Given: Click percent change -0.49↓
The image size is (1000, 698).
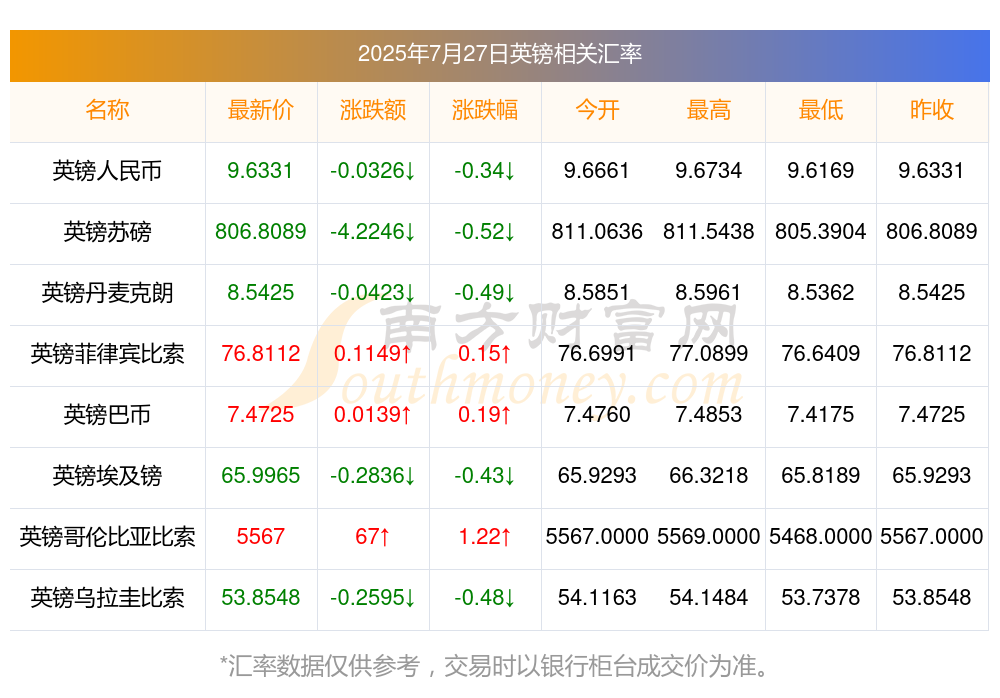Looking at the screenshot, I should [x=485, y=292].
